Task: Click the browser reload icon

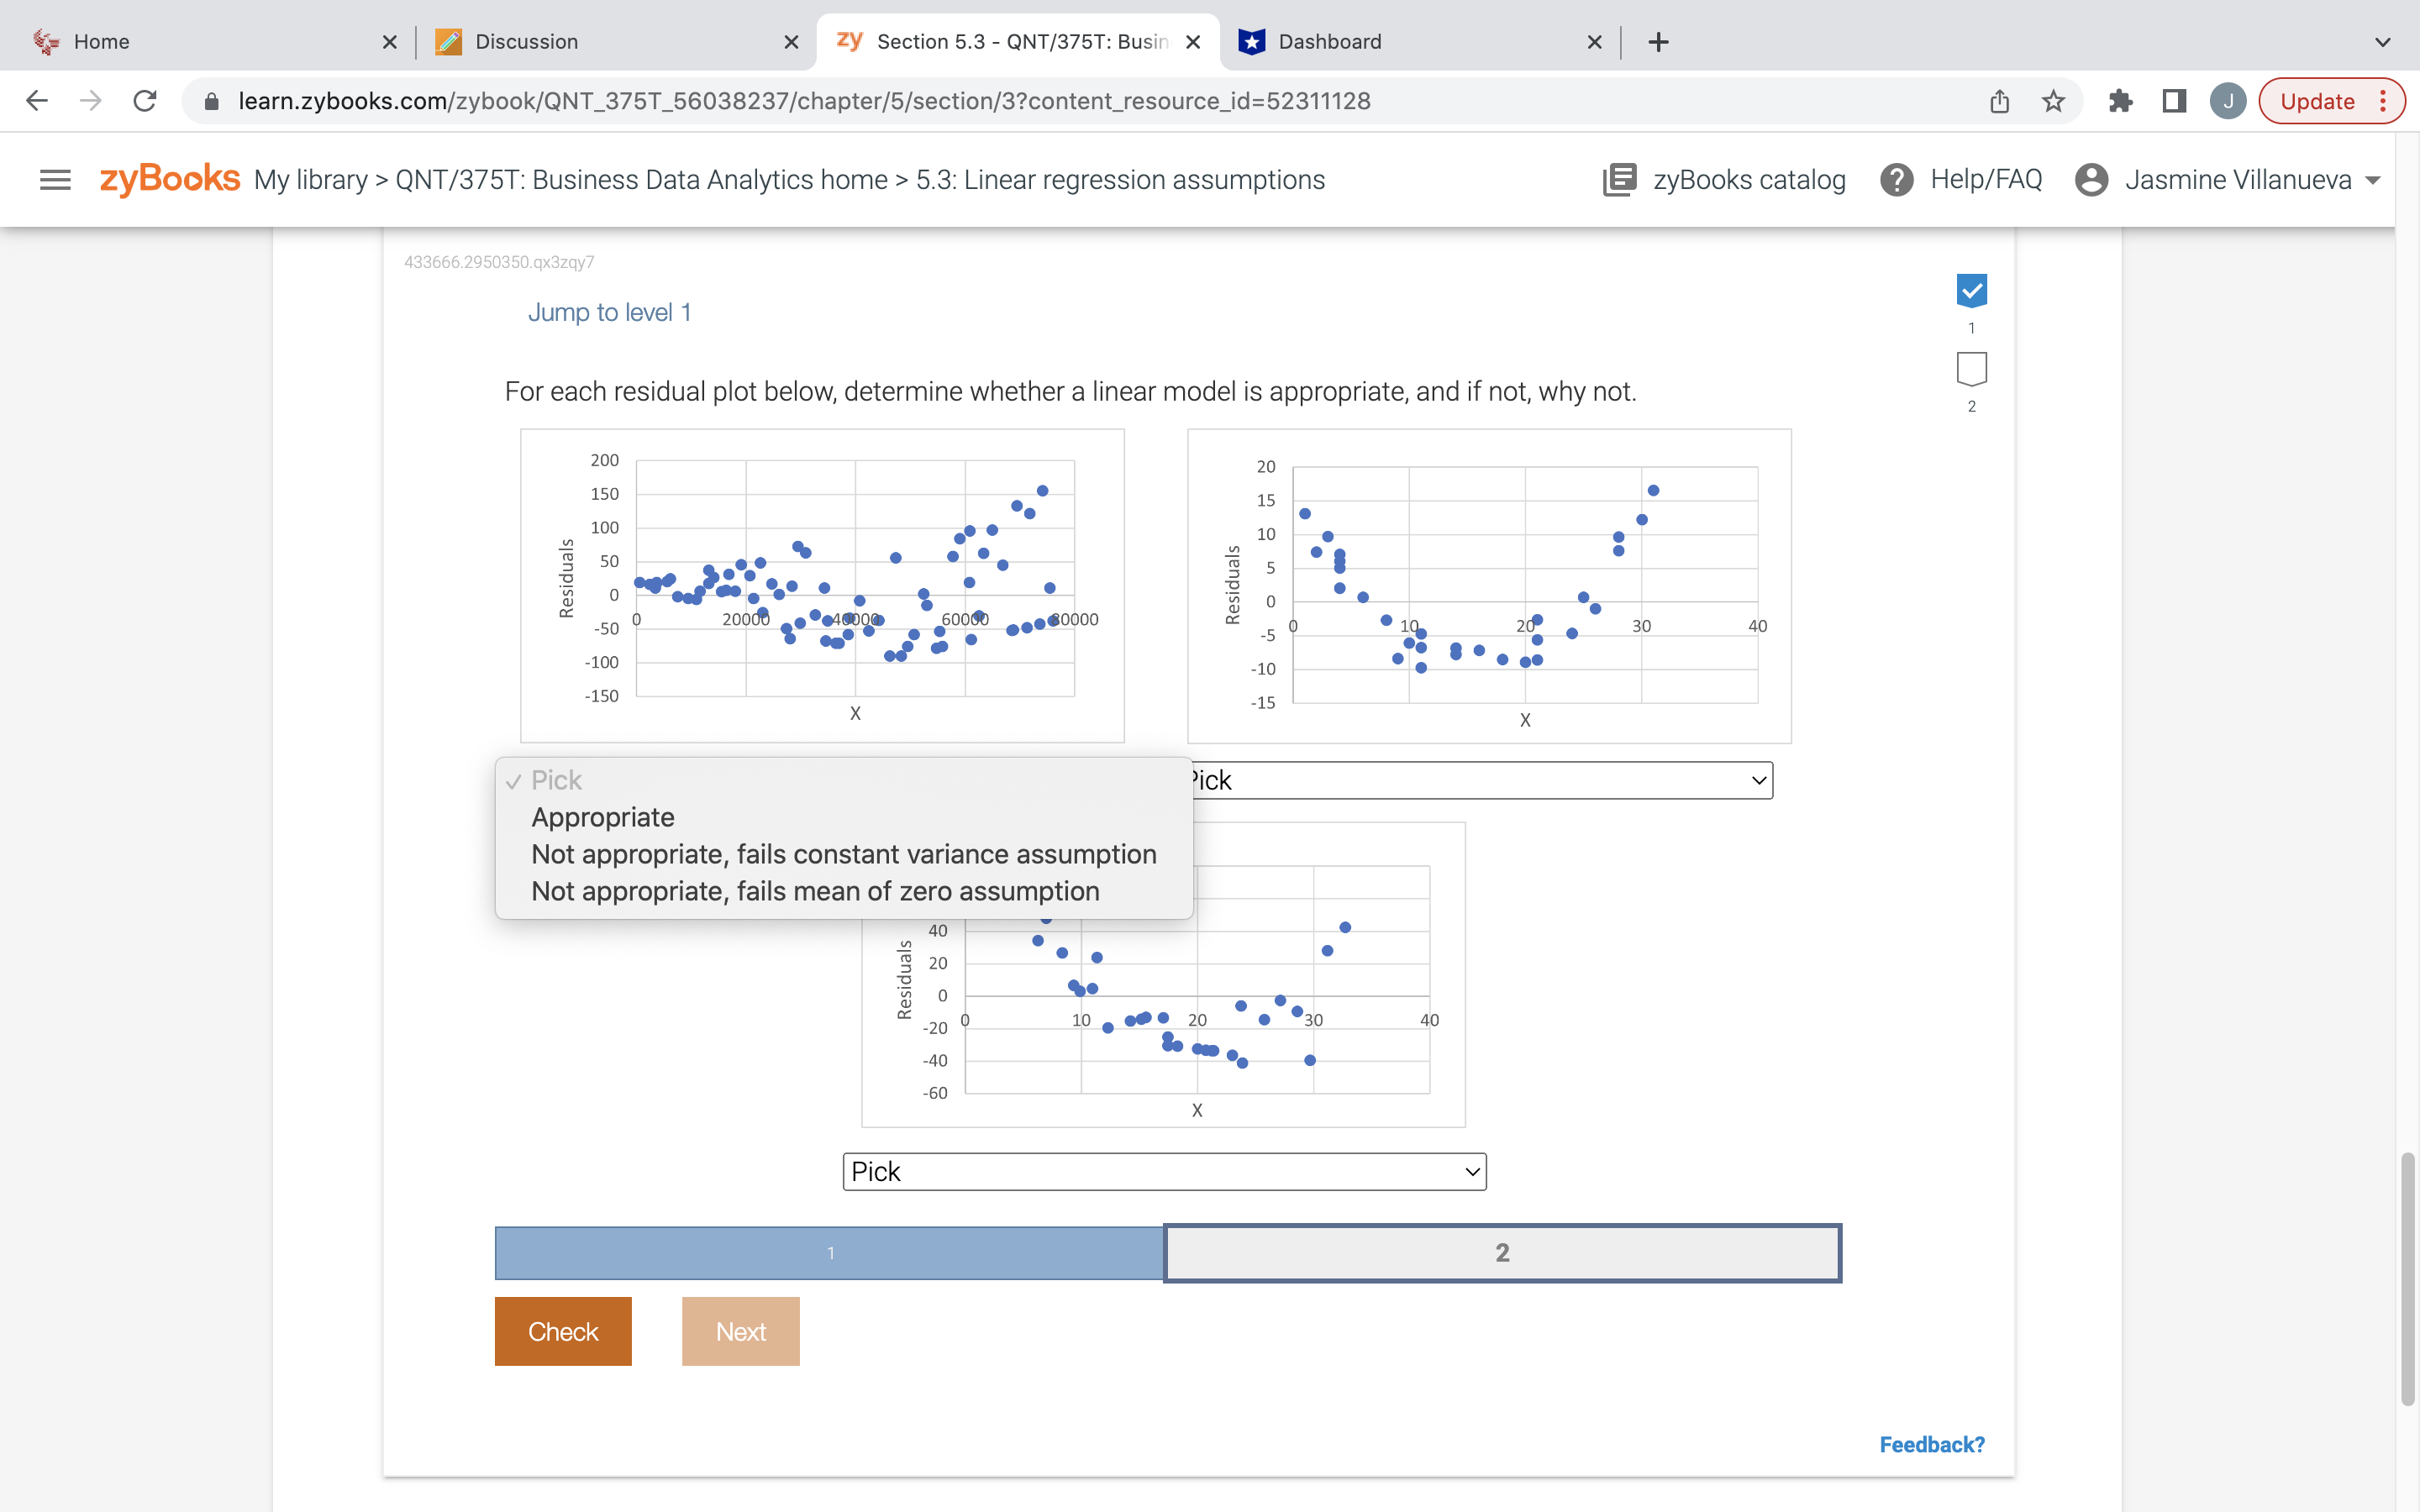Action: pyautogui.click(x=145, y=101)
